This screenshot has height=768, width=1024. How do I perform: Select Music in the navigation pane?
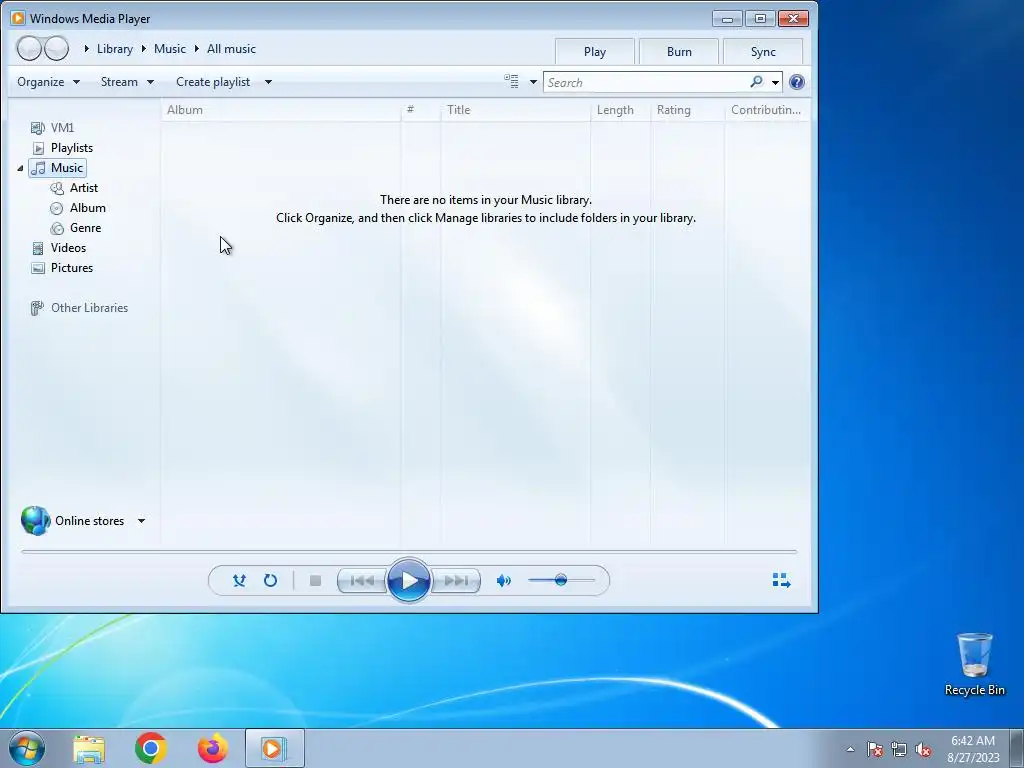pyautogui.click(x=57, y=168)
